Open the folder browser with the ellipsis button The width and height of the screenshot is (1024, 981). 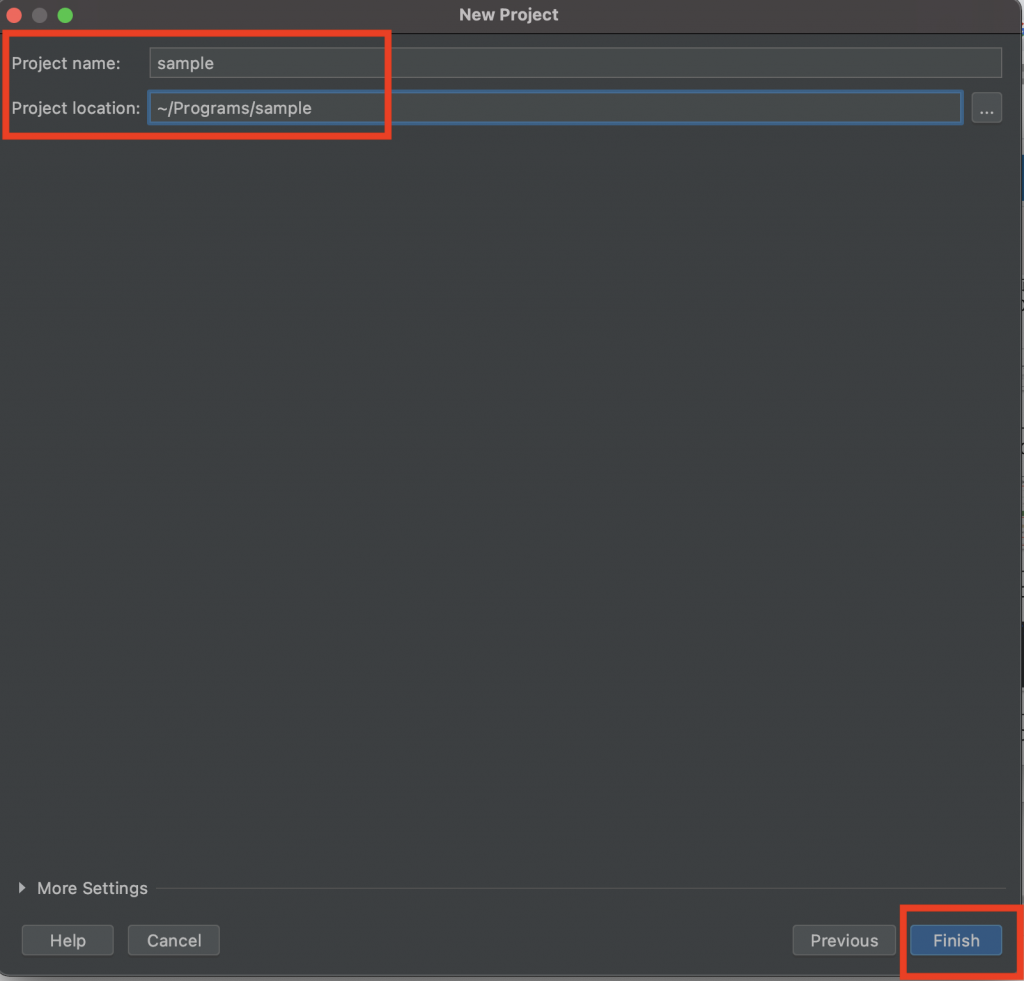pos(986,108)
